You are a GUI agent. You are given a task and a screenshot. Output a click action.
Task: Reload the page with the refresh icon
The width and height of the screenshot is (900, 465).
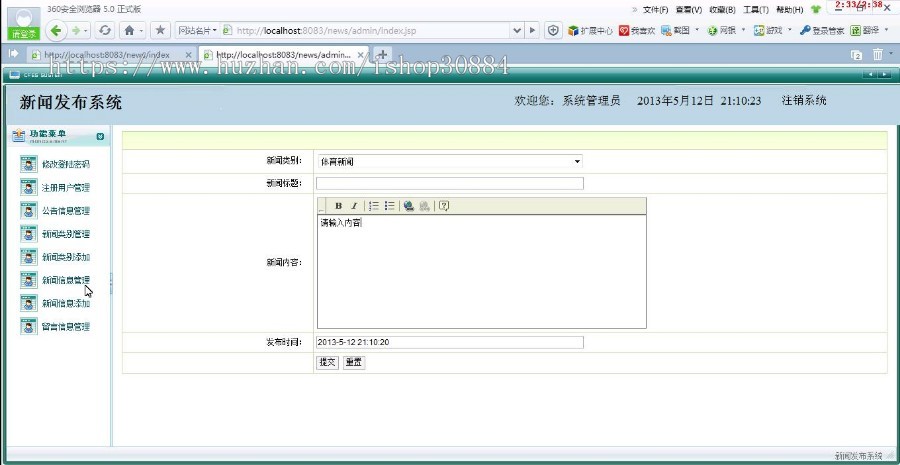tap(104, 30)
